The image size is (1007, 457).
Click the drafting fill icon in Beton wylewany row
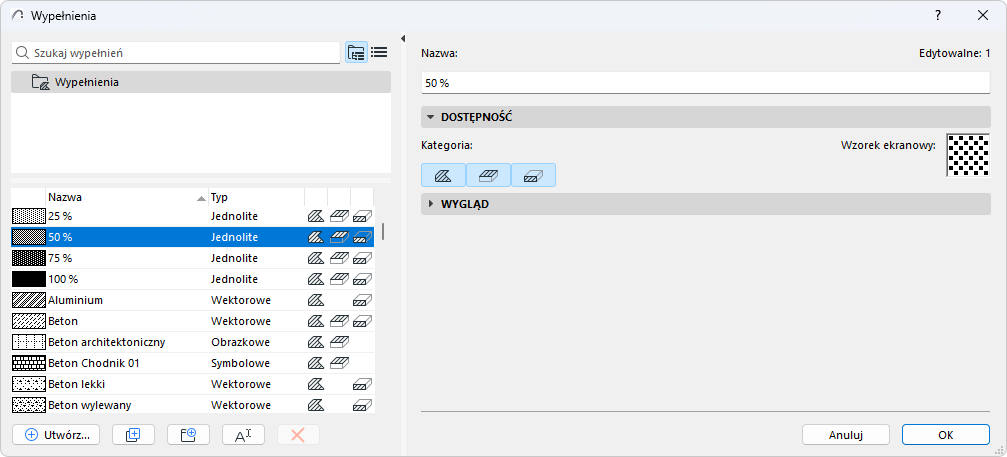tap(315, 405)
